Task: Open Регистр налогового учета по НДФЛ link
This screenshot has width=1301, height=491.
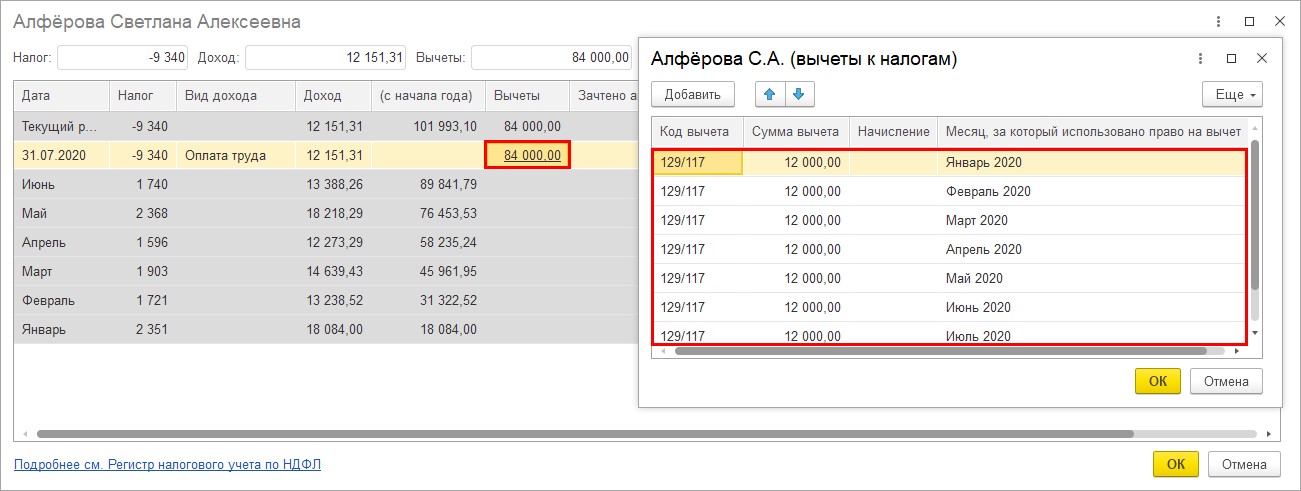Action: tap(167, 465)
